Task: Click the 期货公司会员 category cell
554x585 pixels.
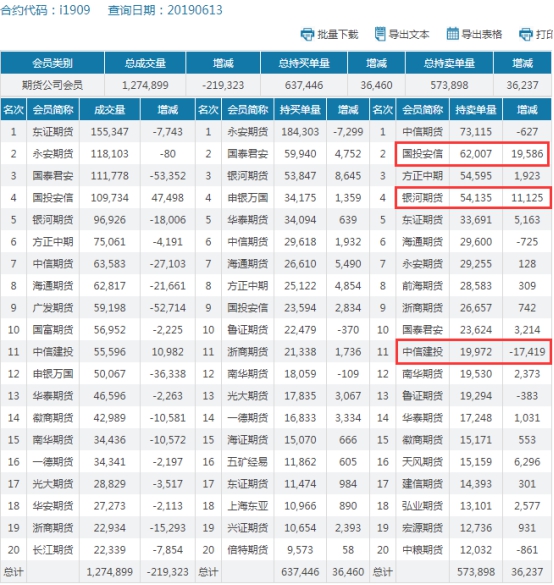Action: click(x=52, y=85)
